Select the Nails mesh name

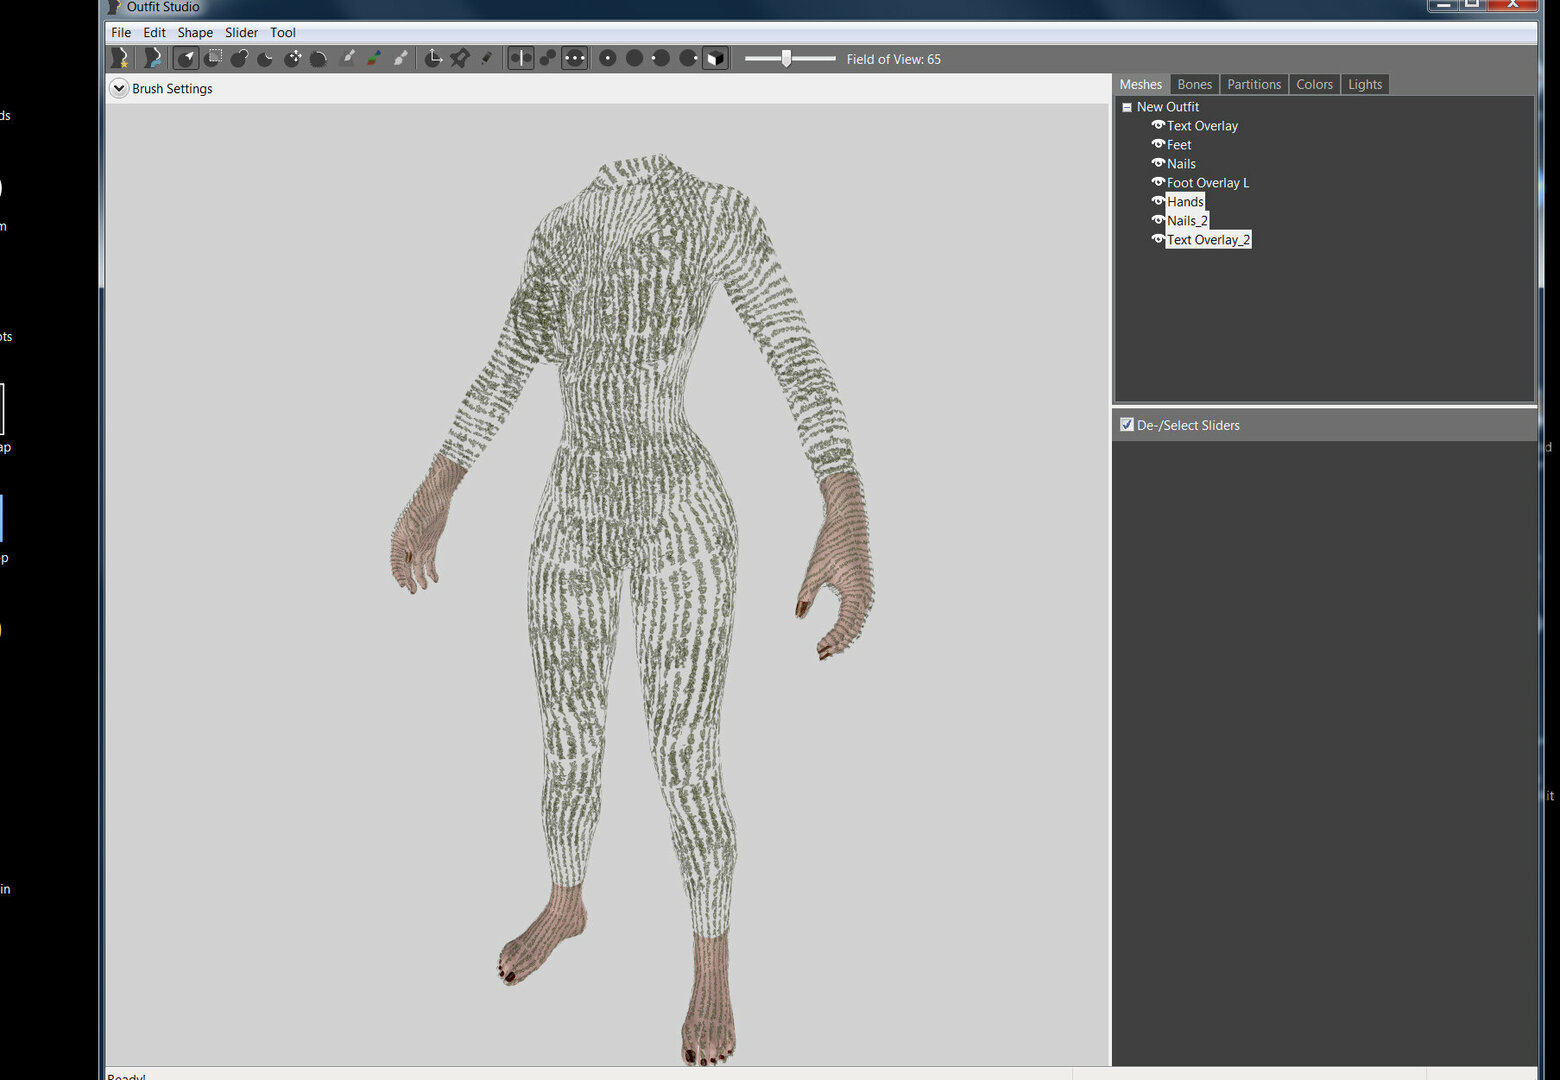pos(1181,164)
